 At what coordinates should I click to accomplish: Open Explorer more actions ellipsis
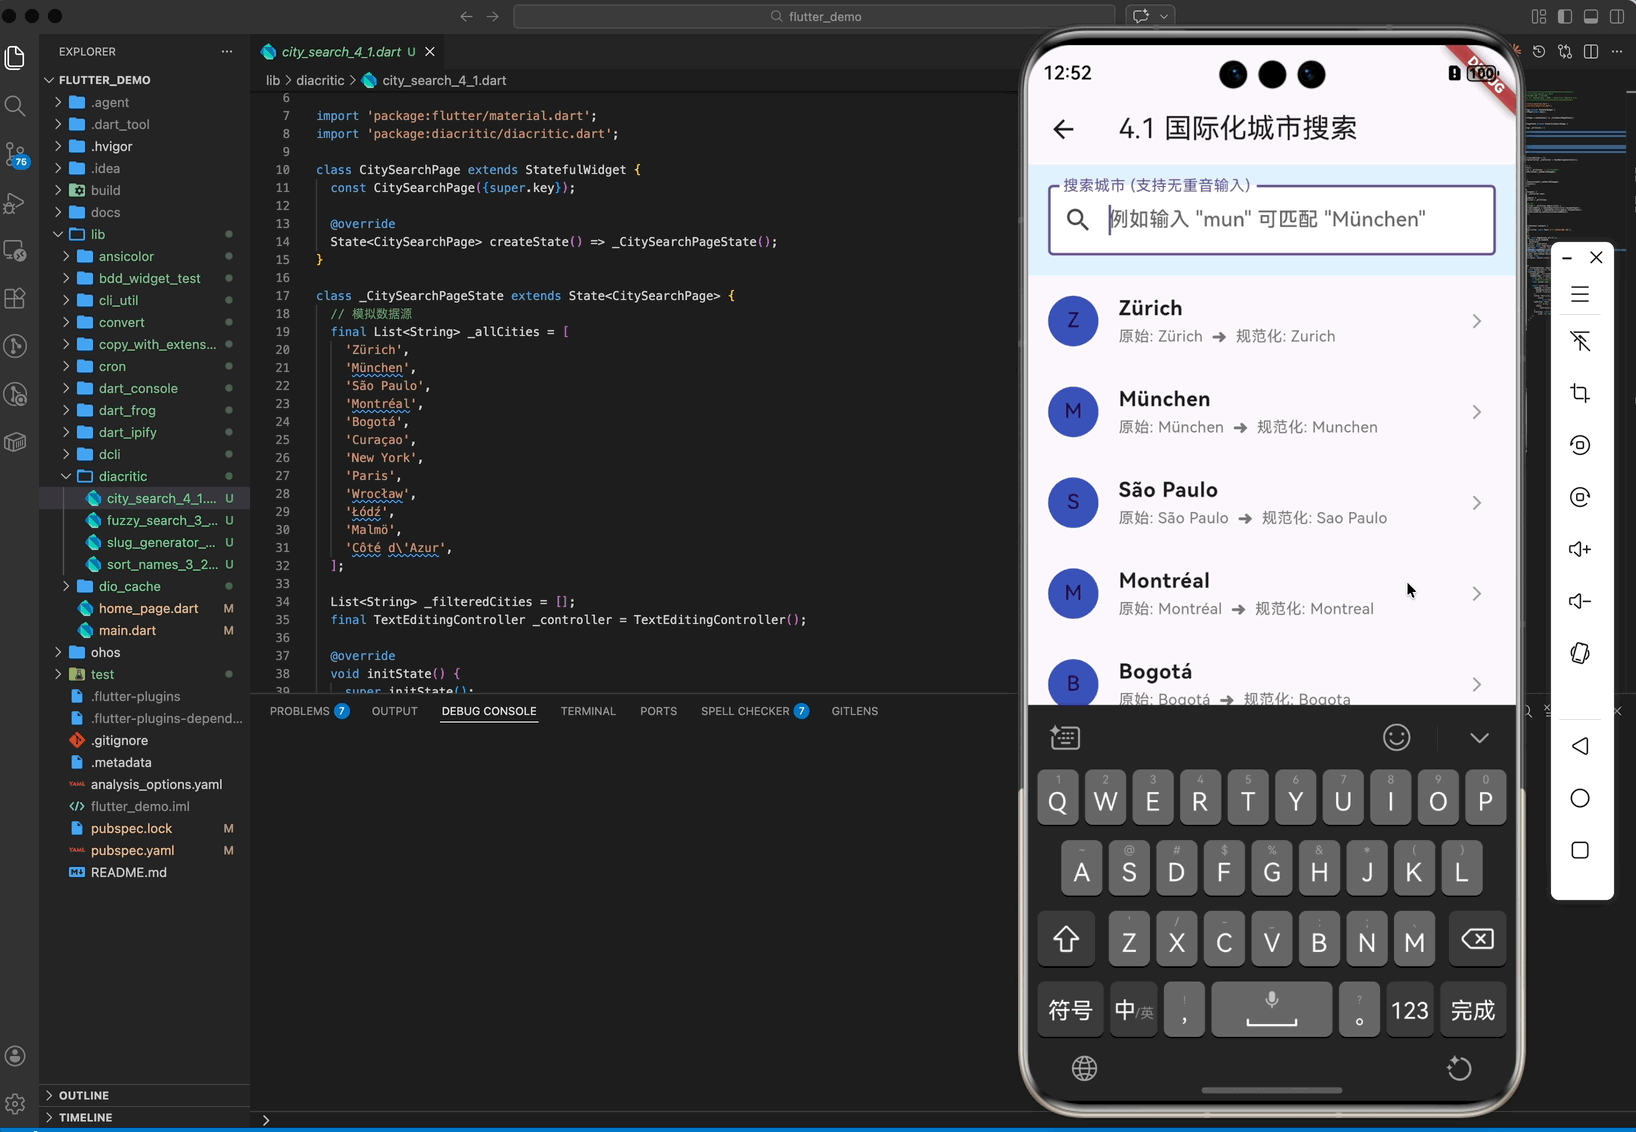[x=227, y=51]
